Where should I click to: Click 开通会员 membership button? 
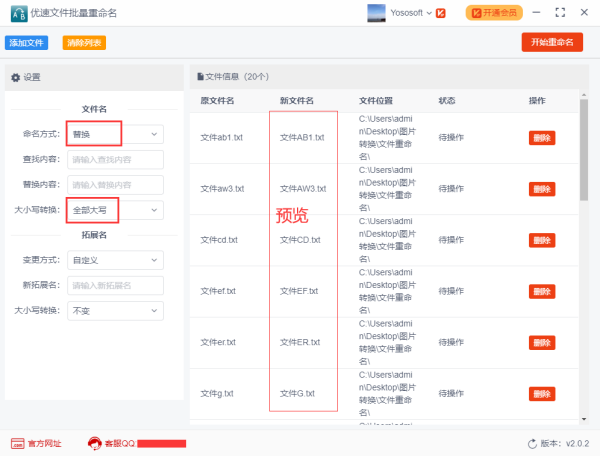click(494, 13)
